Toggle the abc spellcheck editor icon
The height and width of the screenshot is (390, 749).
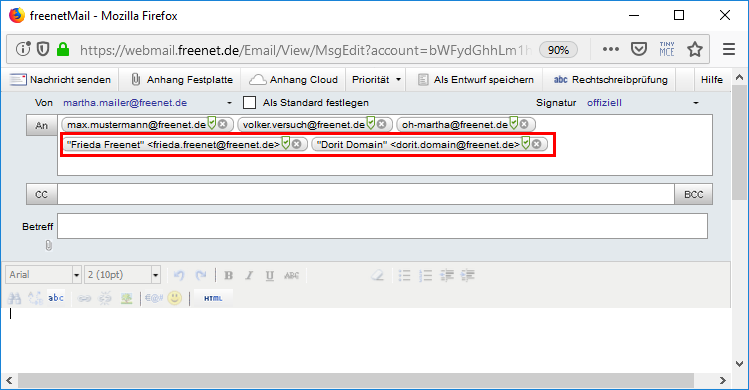(56, 298)
